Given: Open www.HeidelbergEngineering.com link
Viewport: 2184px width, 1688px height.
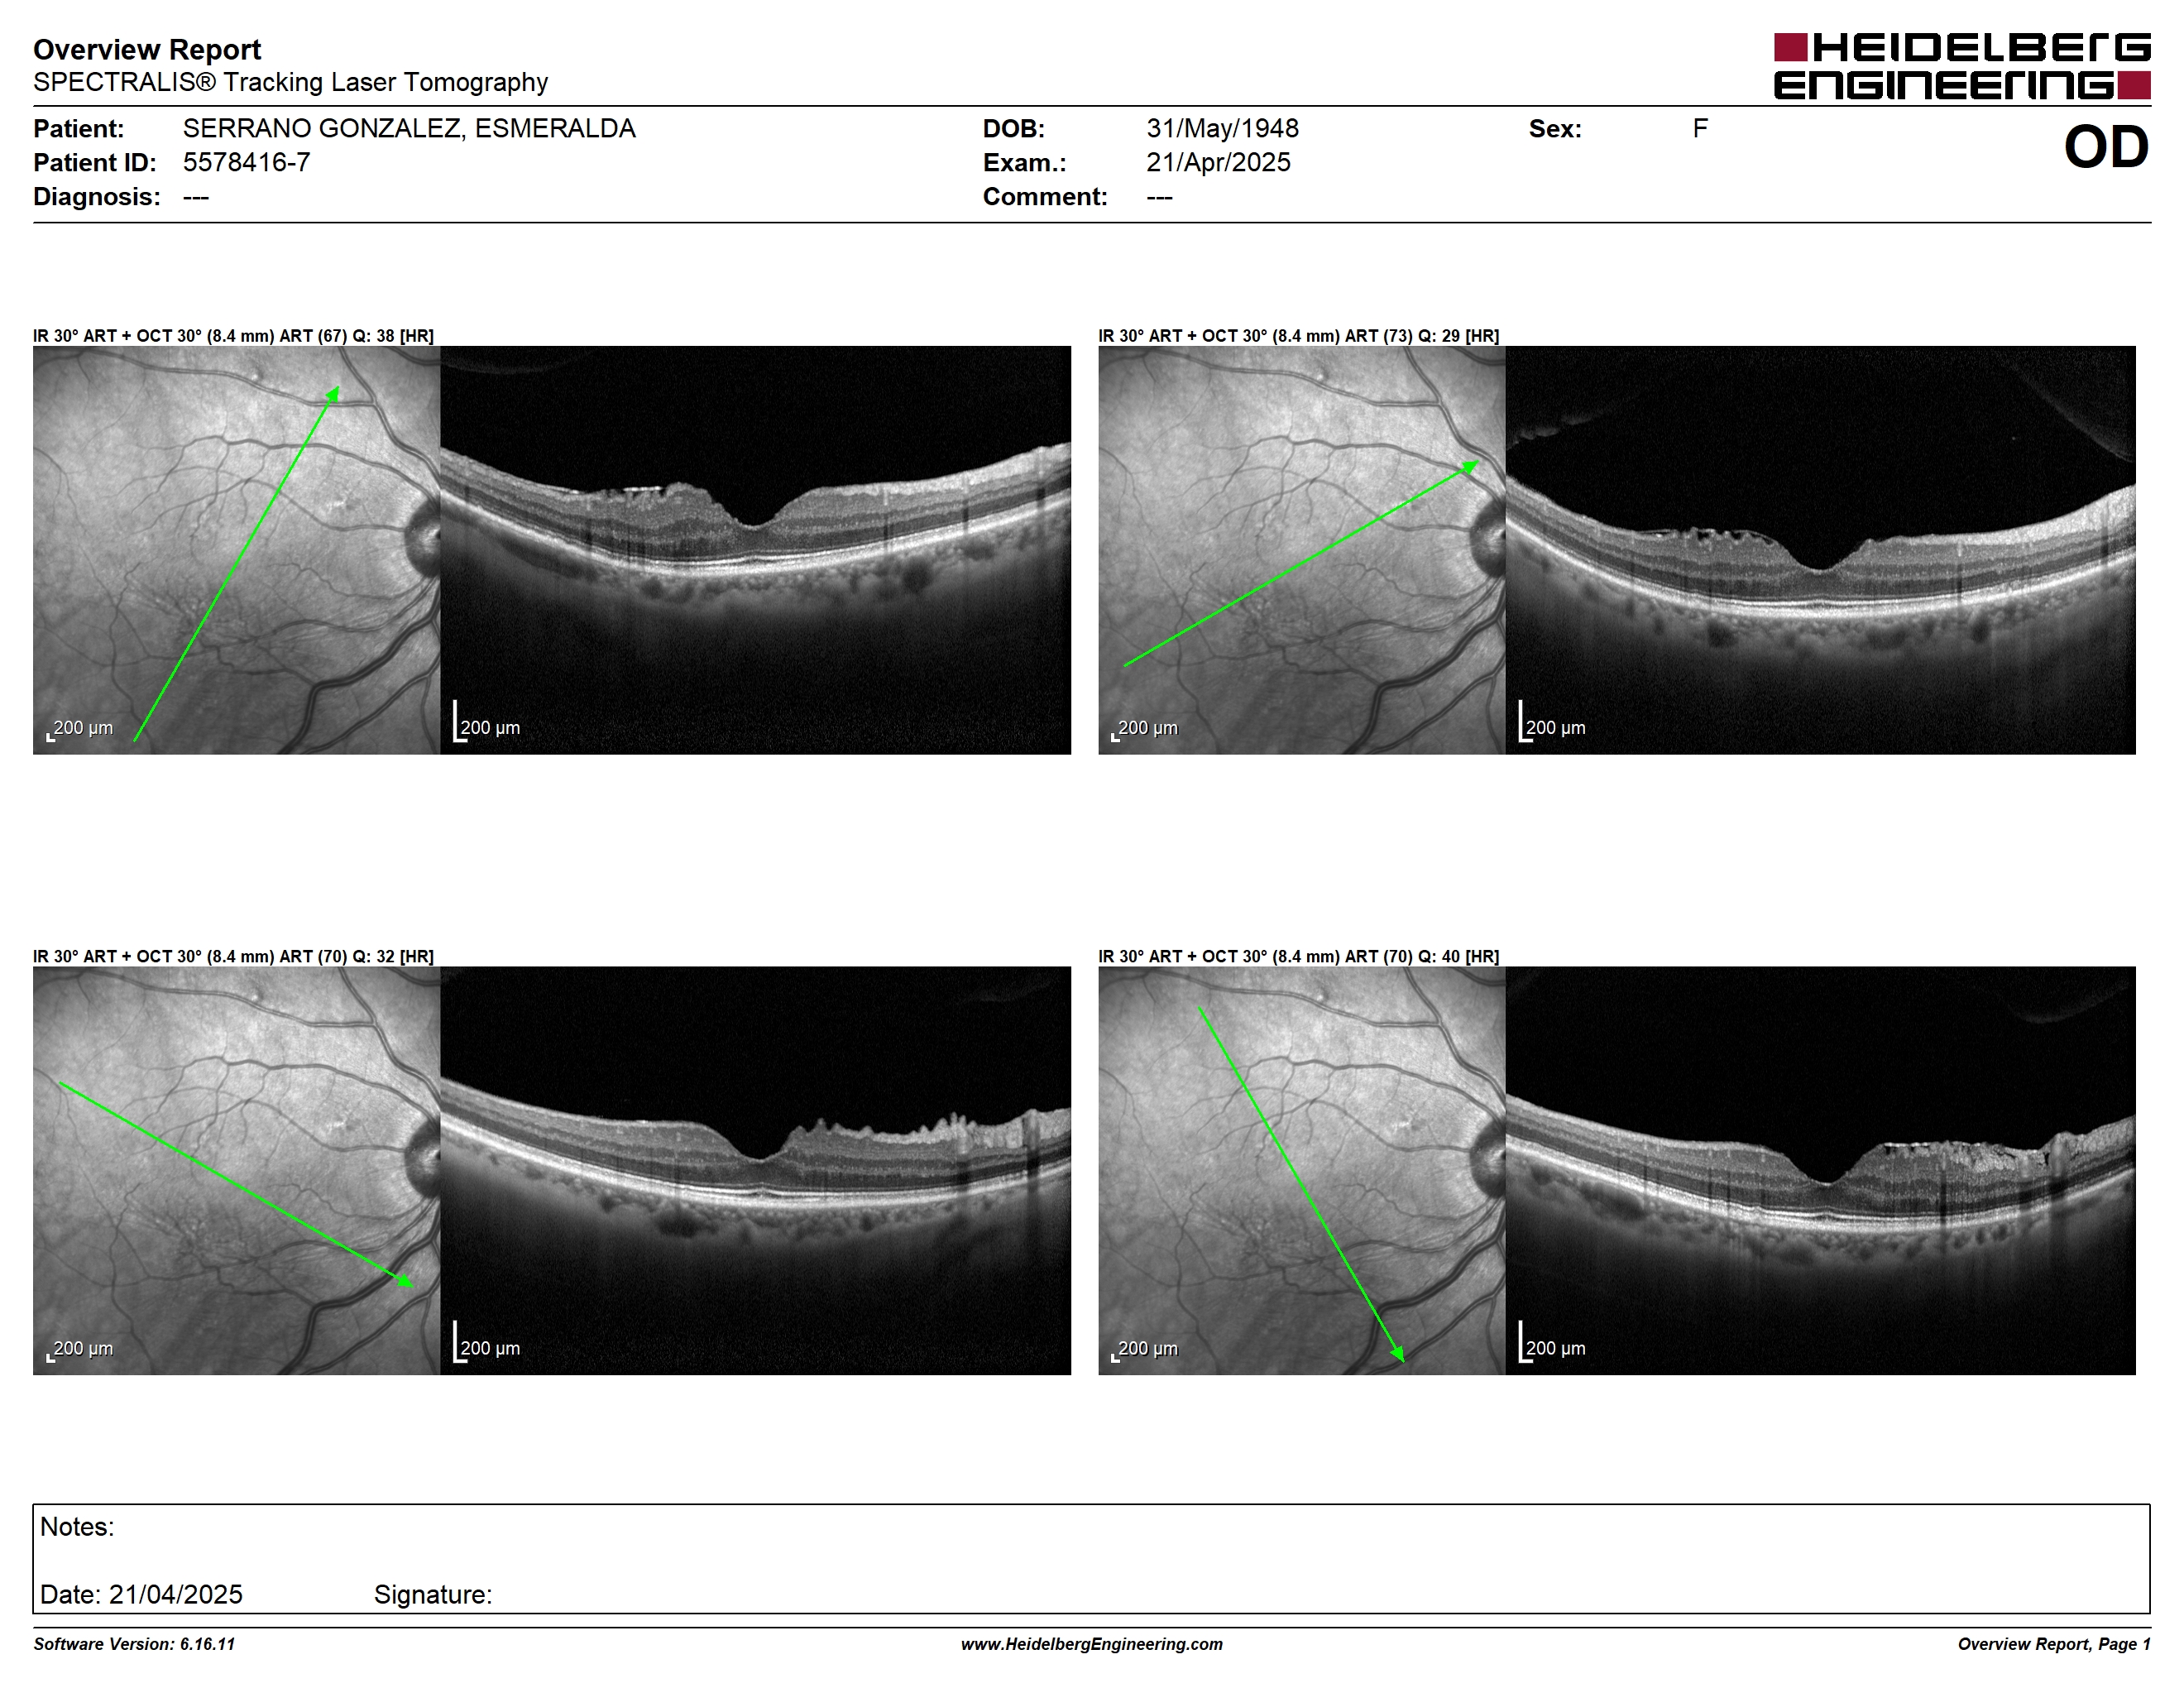Looking at the screenshot, I should point(1092,1644).
